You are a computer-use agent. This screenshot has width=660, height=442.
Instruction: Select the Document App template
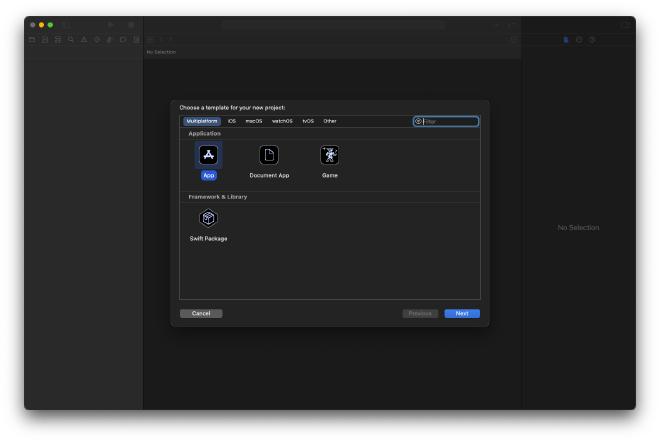[269, 155]
